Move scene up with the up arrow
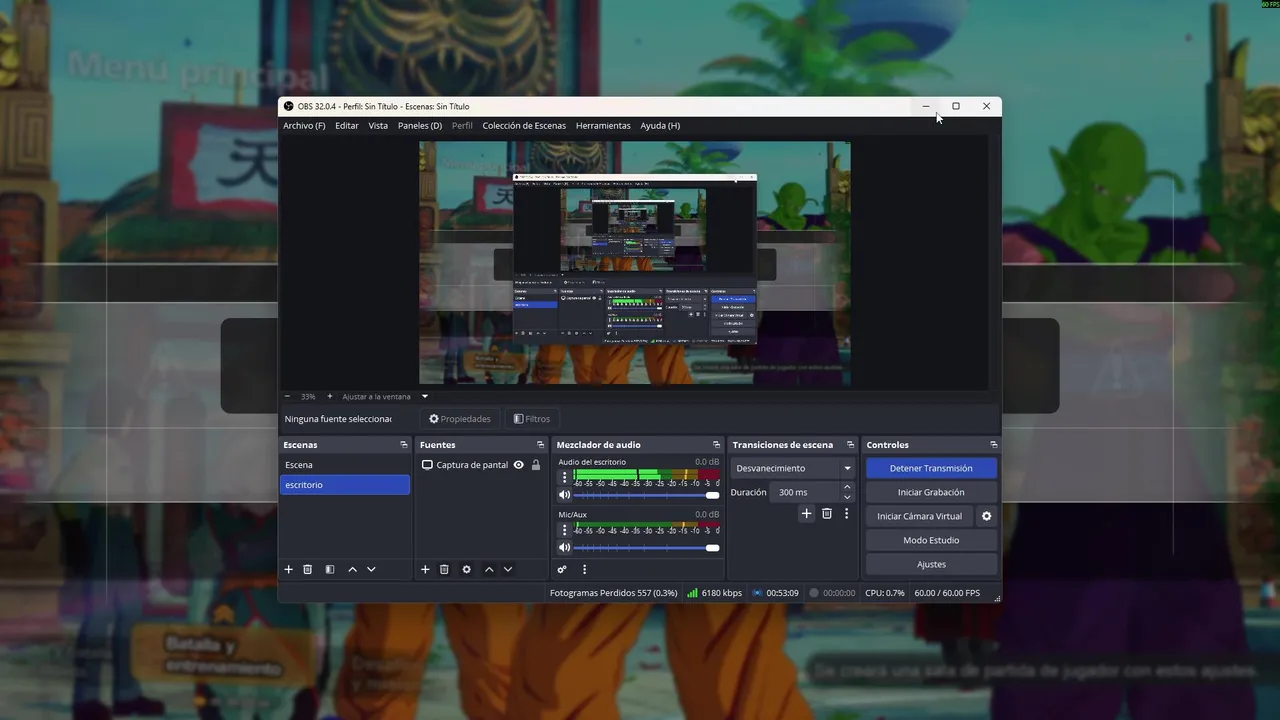The image size is (1280, 720). (x=352, y=569)
